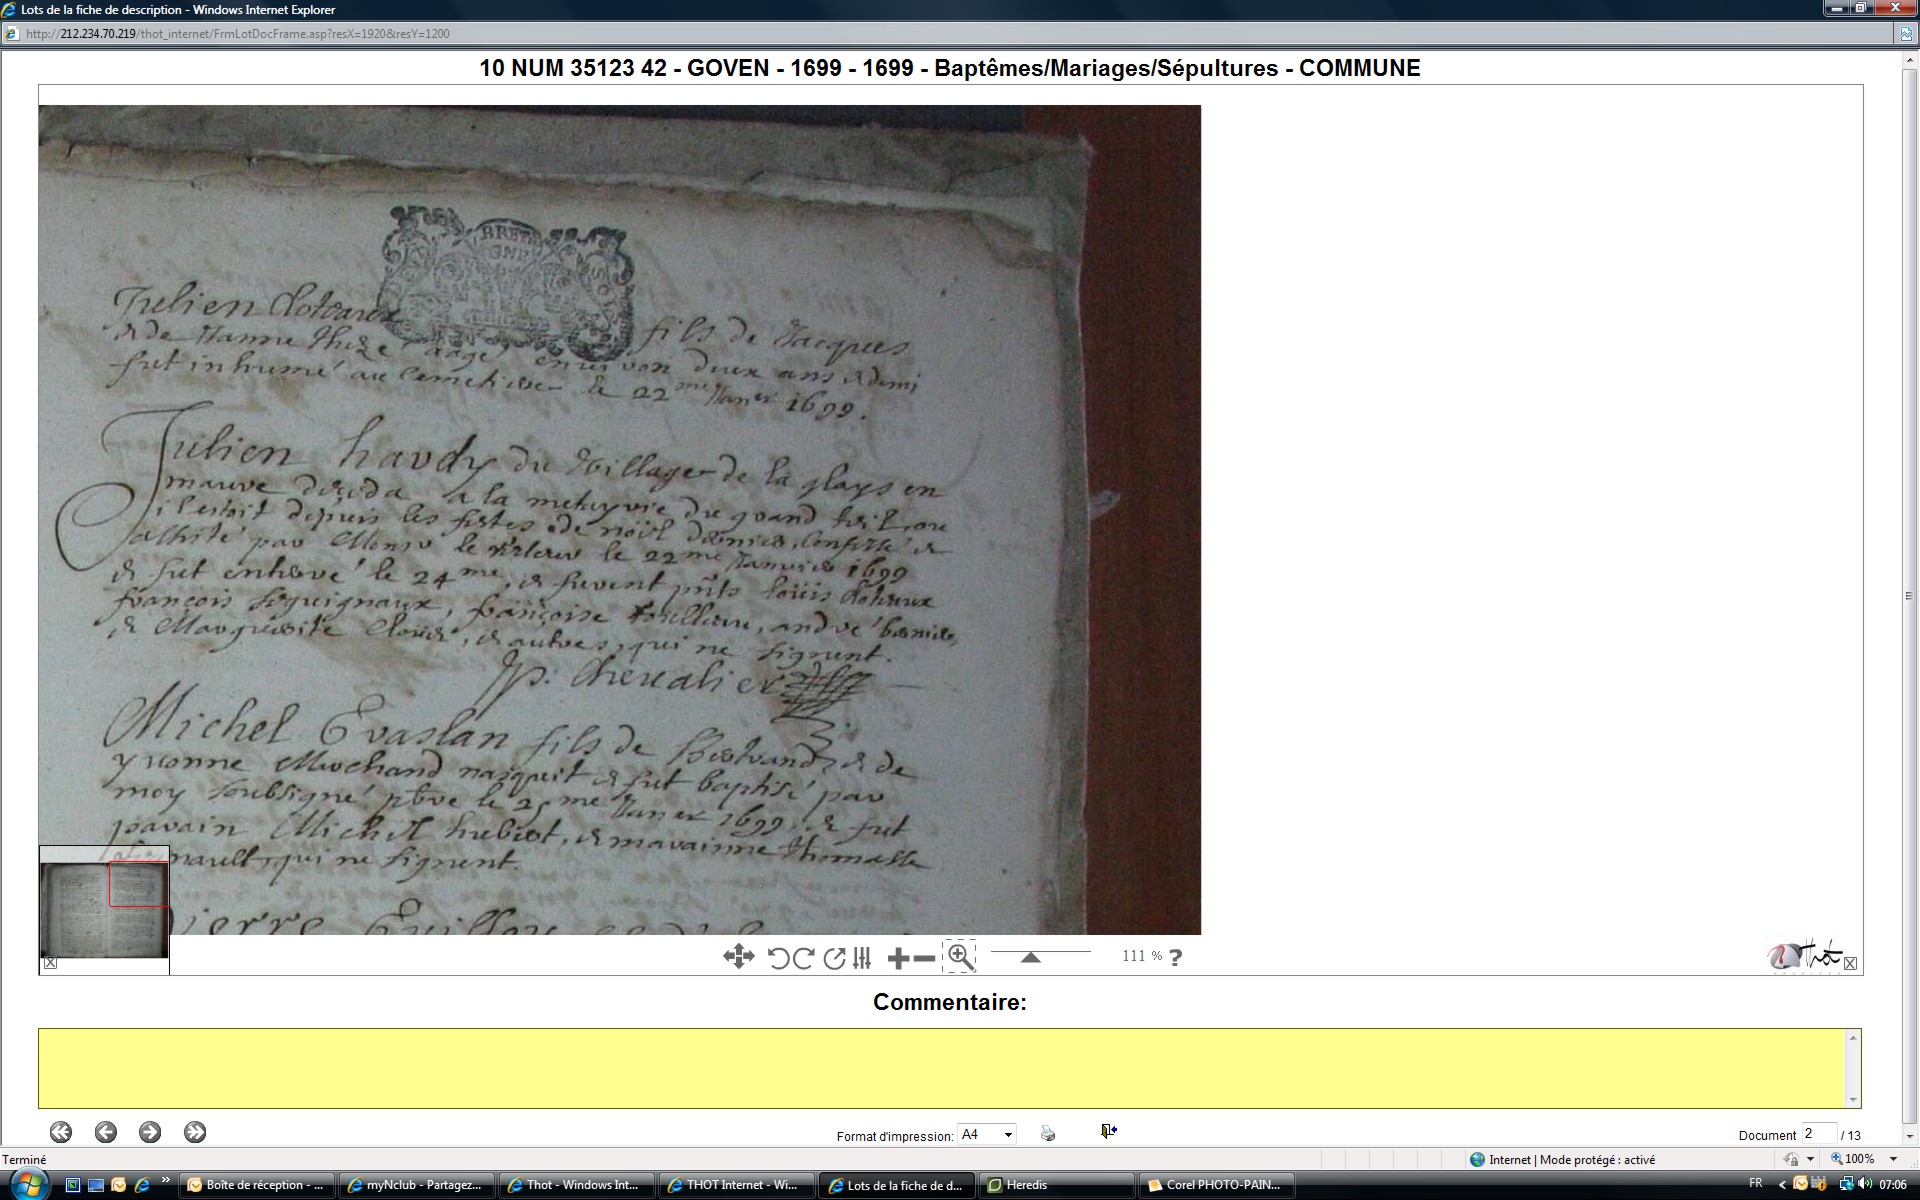Close the Thot logo panel
Viewport: 1920px width, 1200px height.
tap(1850, 964)
